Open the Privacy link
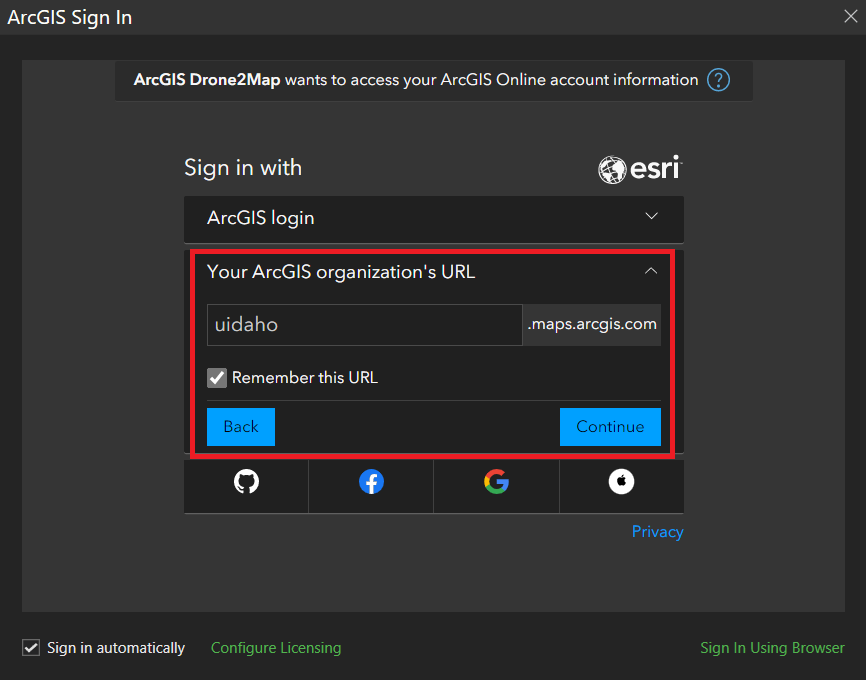Viewport: 866px width, 680px height. point(657,532)
